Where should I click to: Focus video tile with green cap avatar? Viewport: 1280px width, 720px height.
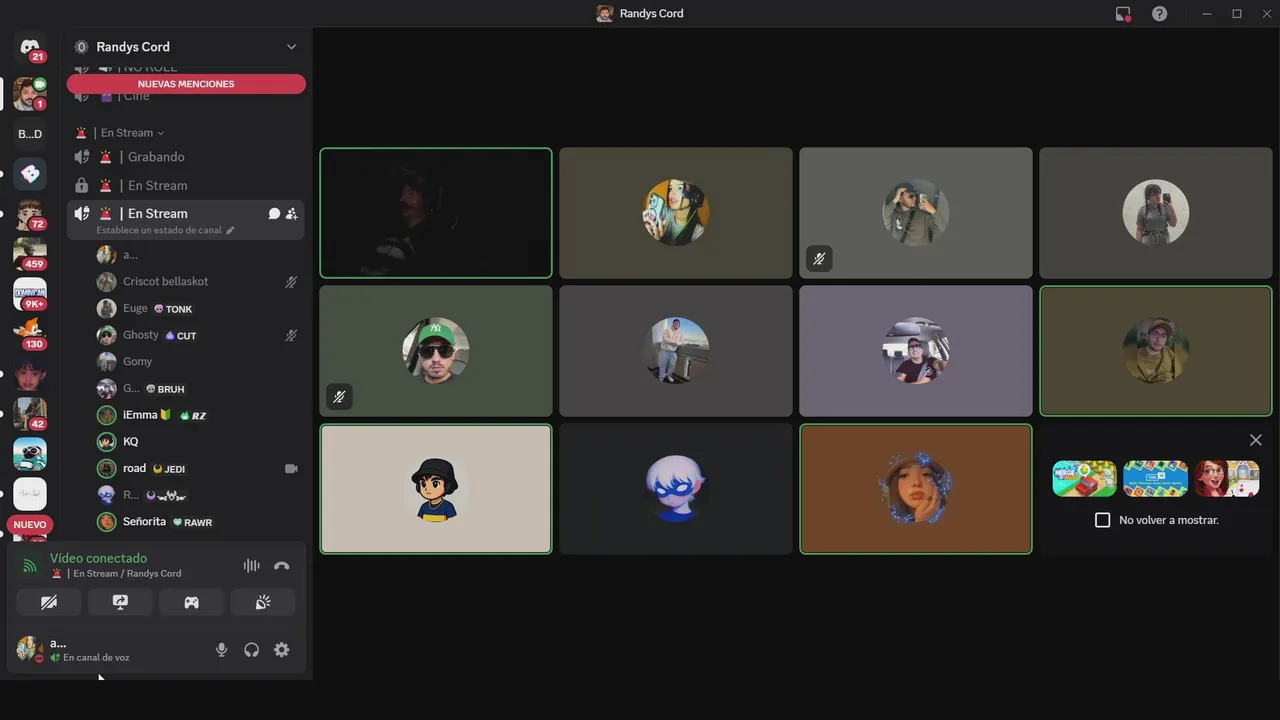436,351
